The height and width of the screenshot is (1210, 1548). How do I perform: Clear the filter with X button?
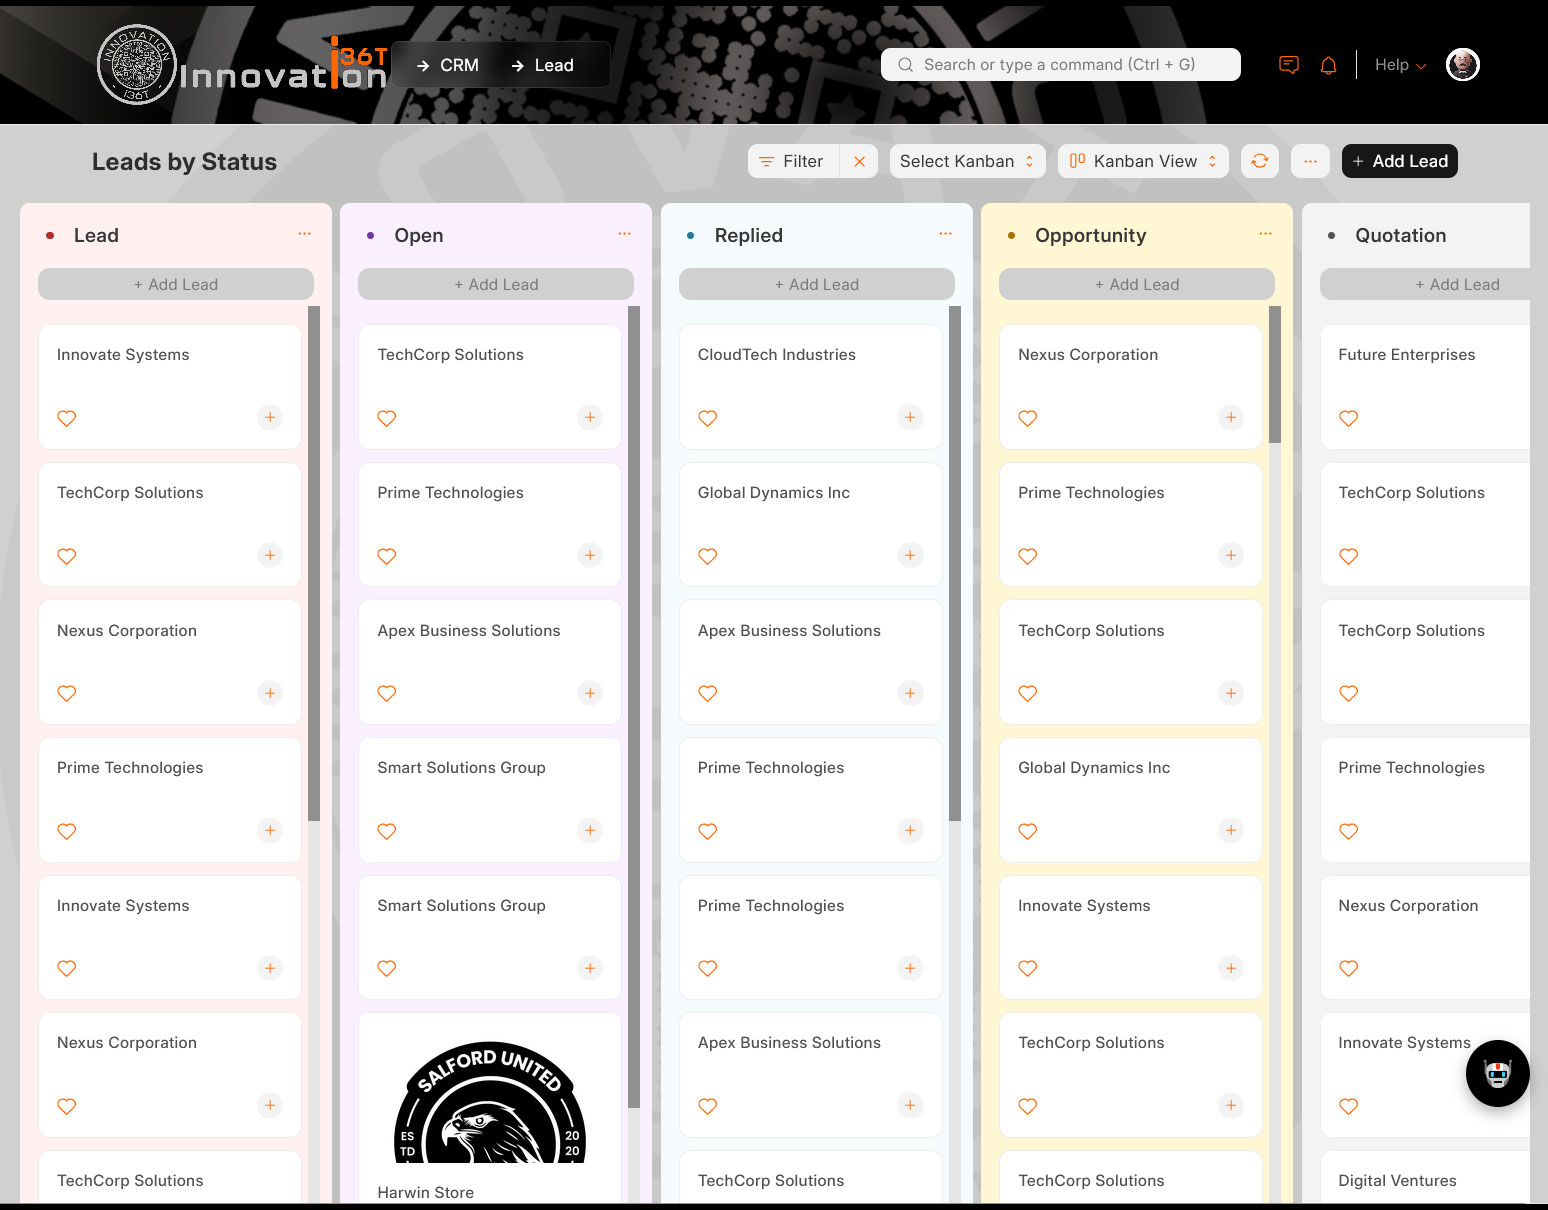point(859,161)
